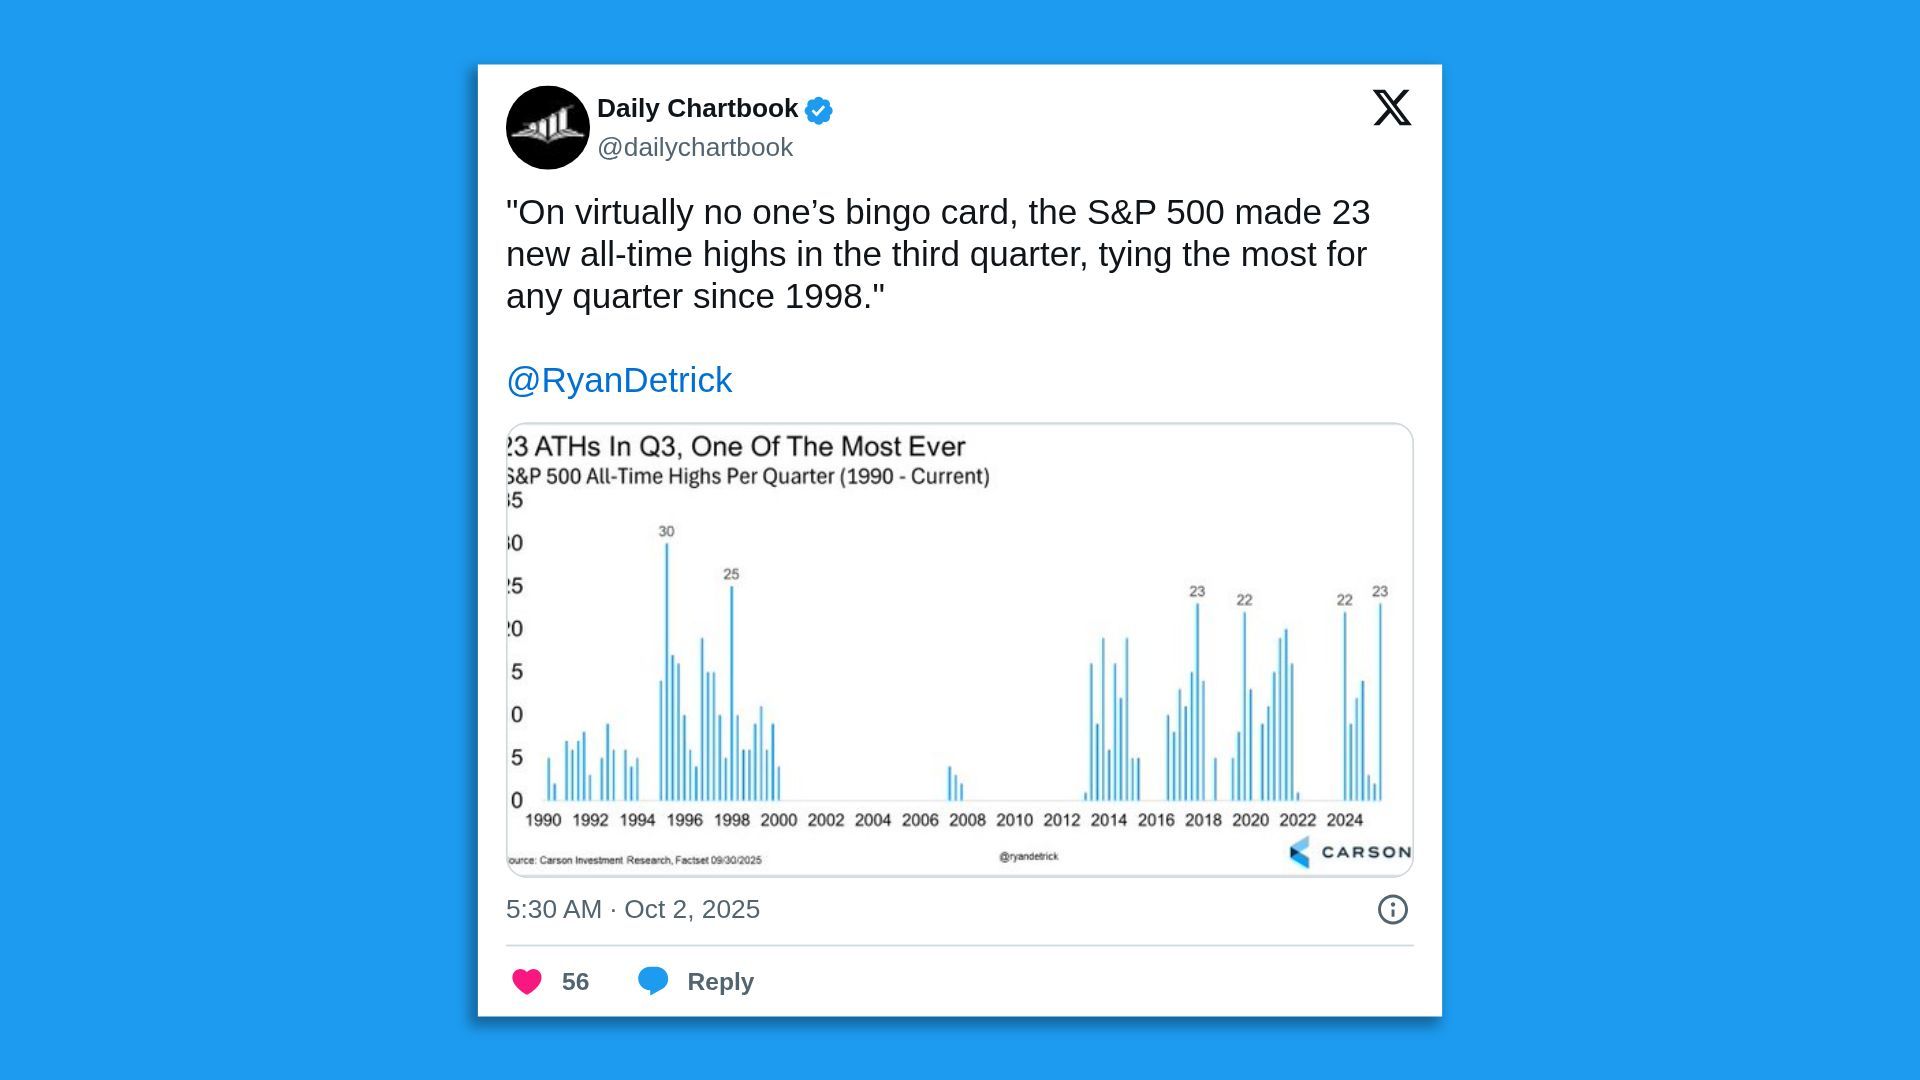
Task: Open the timestamp 5:30 AM Oct 2, 2025
Action: (x=633, y=910)
